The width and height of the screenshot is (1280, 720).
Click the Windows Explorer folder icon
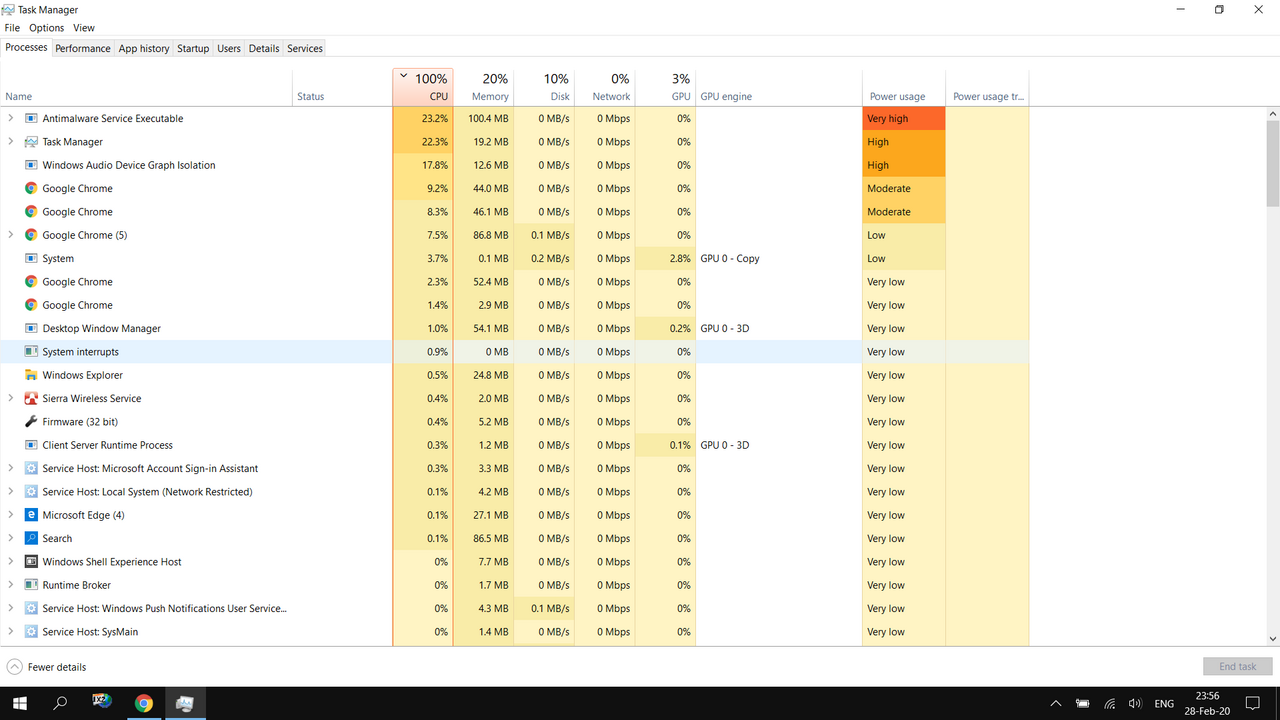coord(31,375)
